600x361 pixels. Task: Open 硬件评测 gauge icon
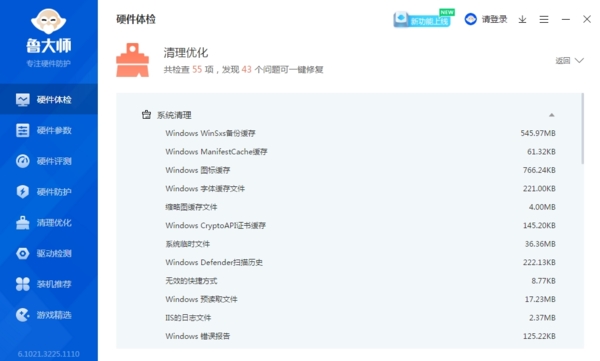[x=23, y=161]
